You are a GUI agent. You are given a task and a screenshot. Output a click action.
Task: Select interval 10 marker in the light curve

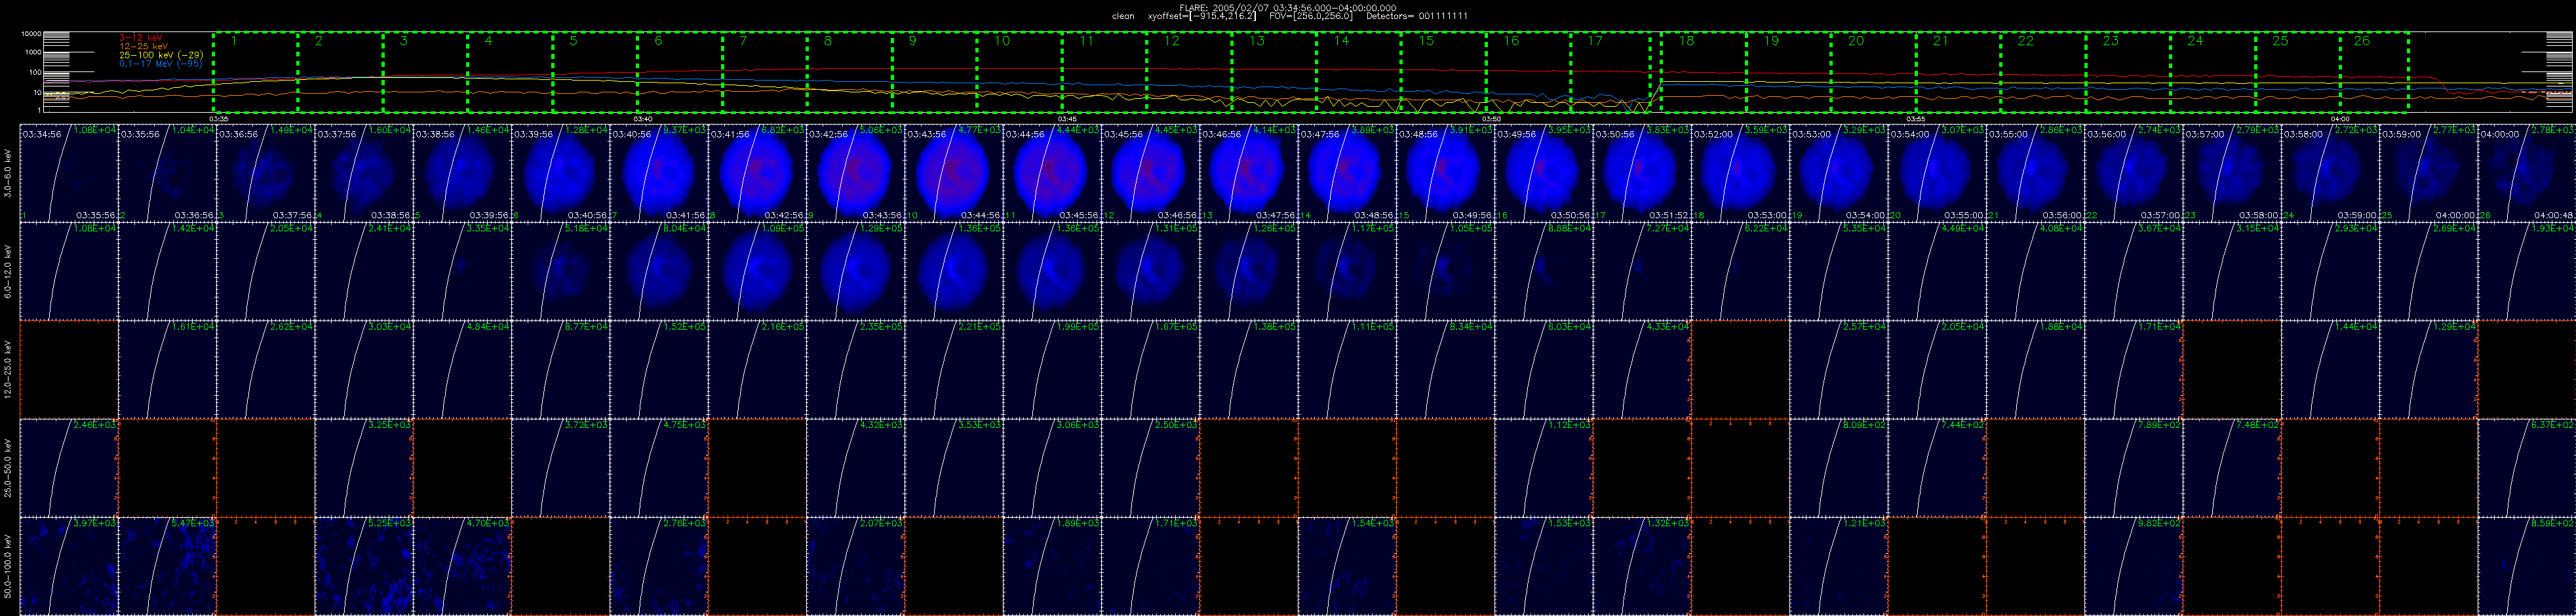click(1002, 41)
